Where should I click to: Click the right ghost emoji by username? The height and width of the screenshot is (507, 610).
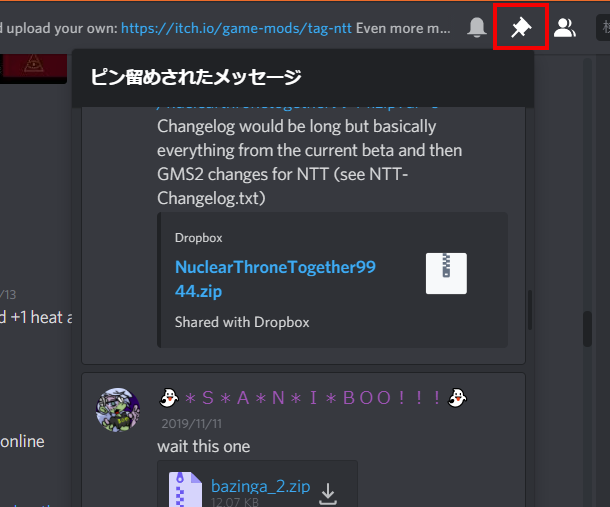click(458, 398)
